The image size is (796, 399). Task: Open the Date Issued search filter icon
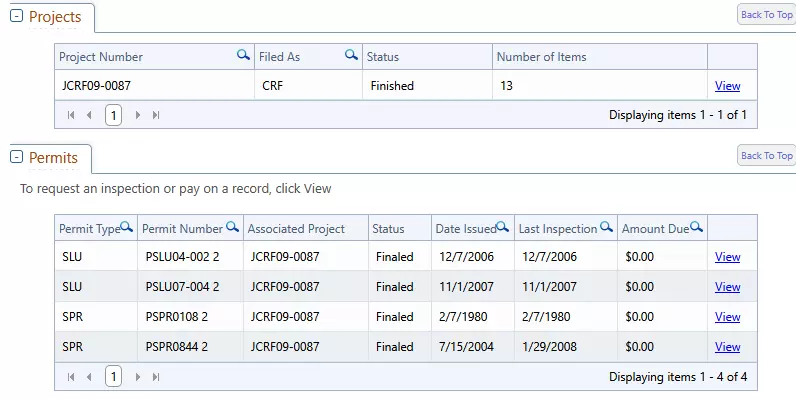503,227
